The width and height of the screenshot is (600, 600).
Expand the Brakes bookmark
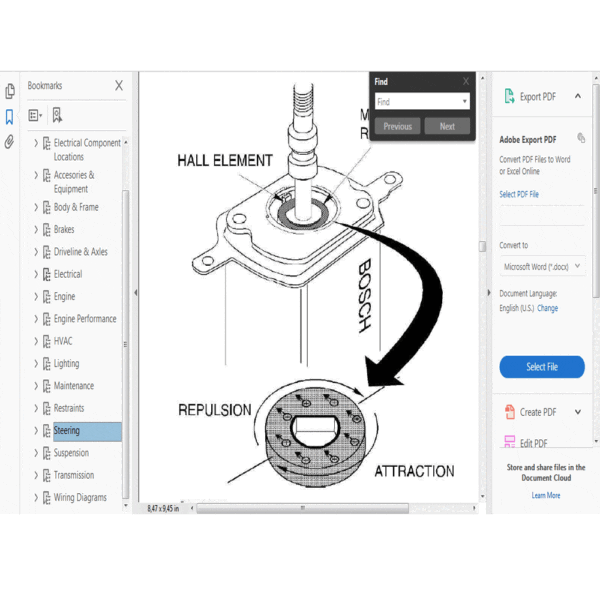coord(36,230)
